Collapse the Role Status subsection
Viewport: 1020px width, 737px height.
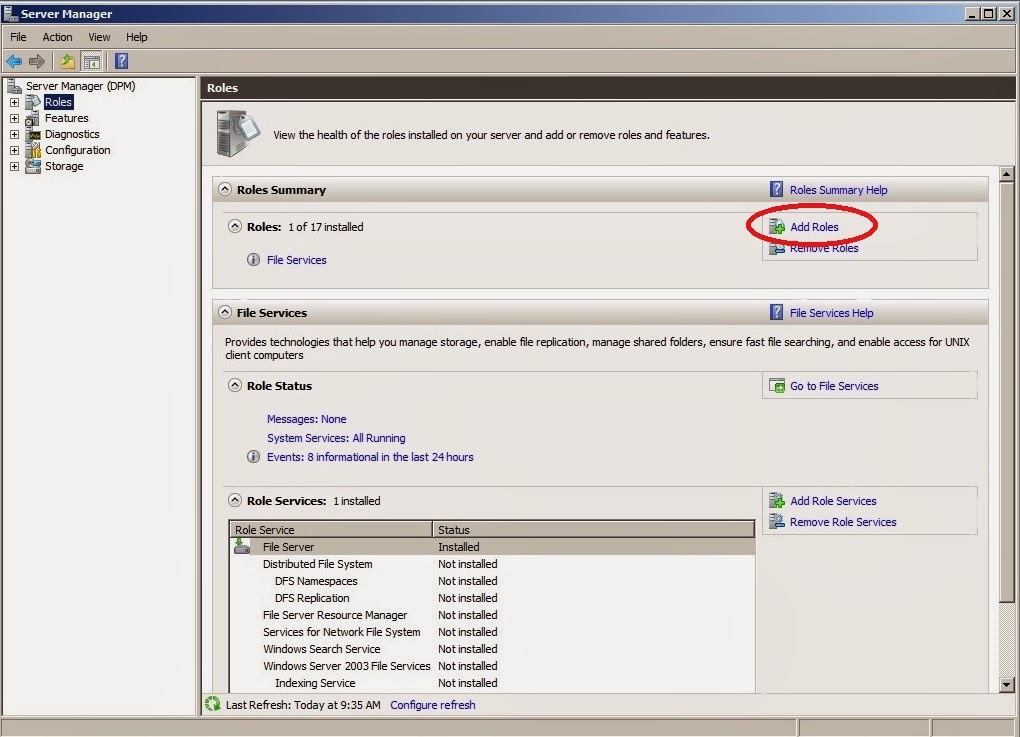tap(235, 385)
